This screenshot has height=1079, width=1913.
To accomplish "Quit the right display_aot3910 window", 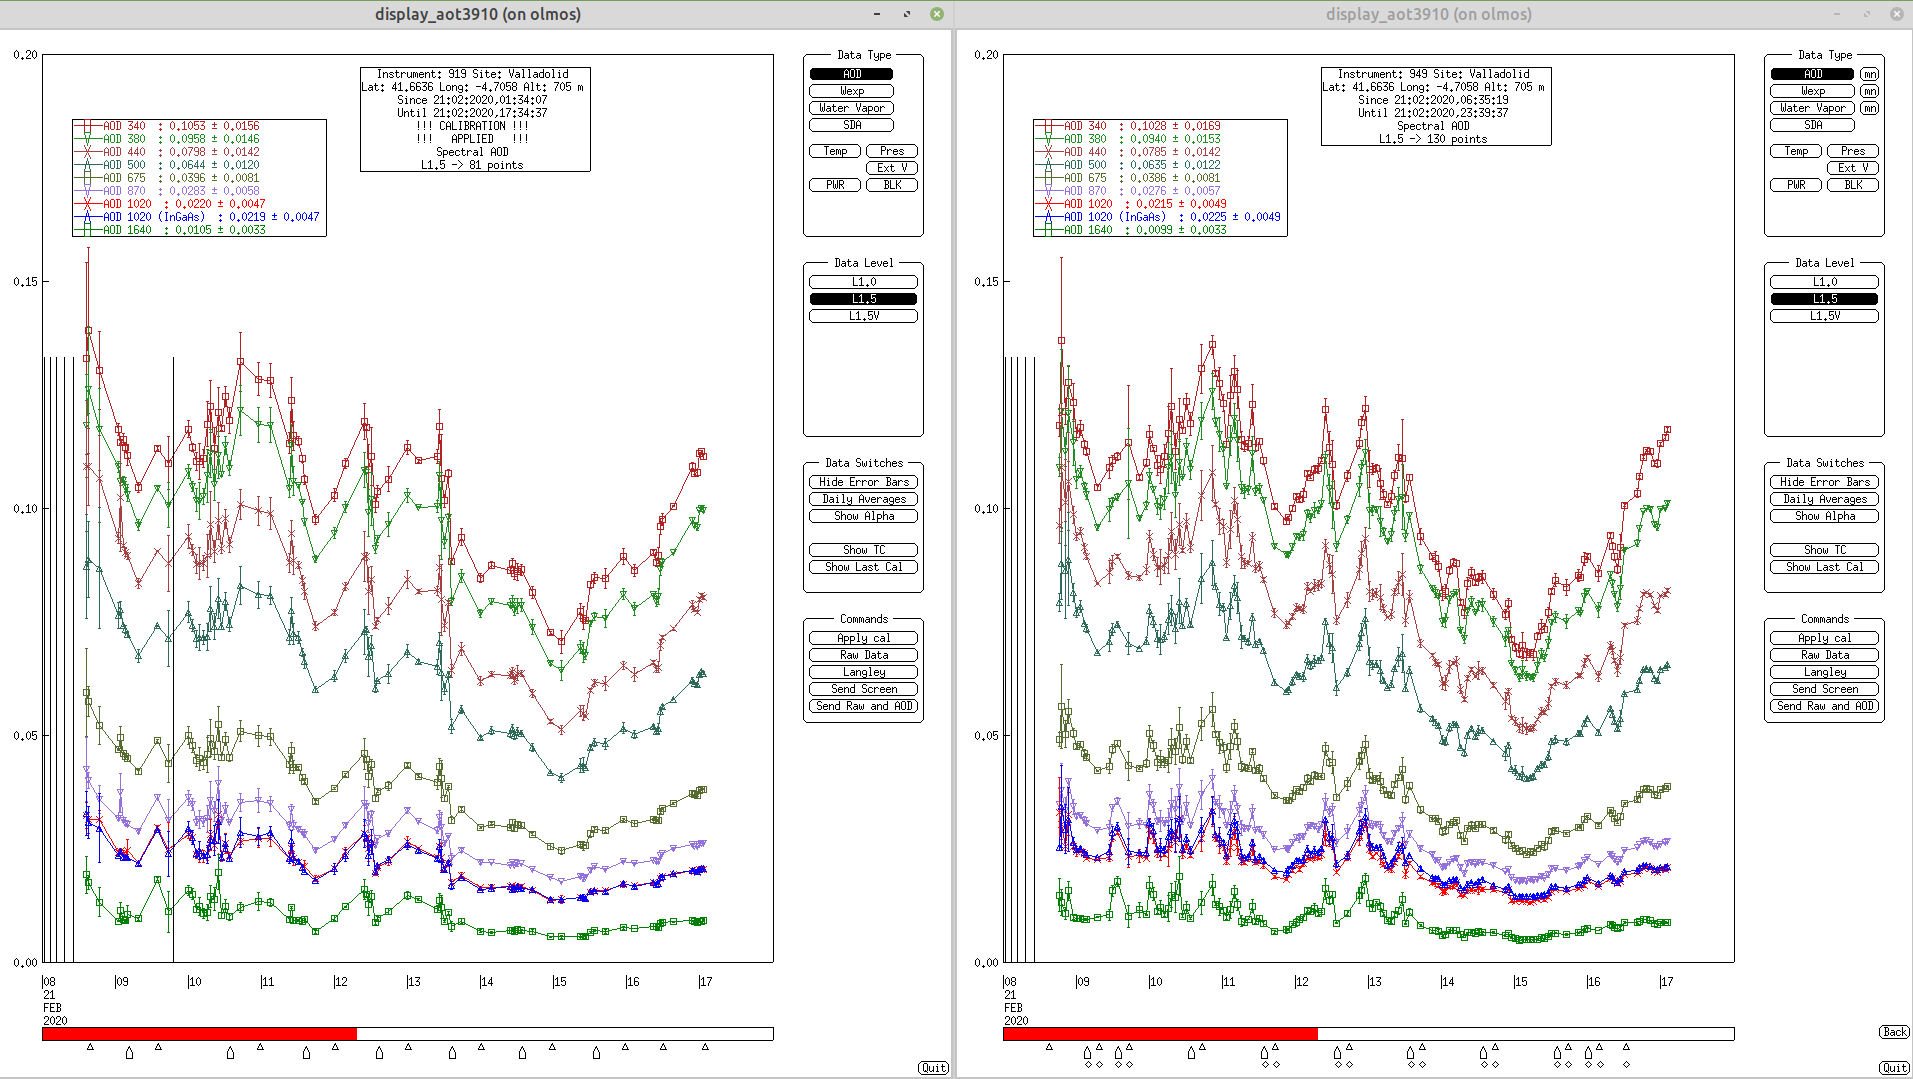I will point(1894,1068).
